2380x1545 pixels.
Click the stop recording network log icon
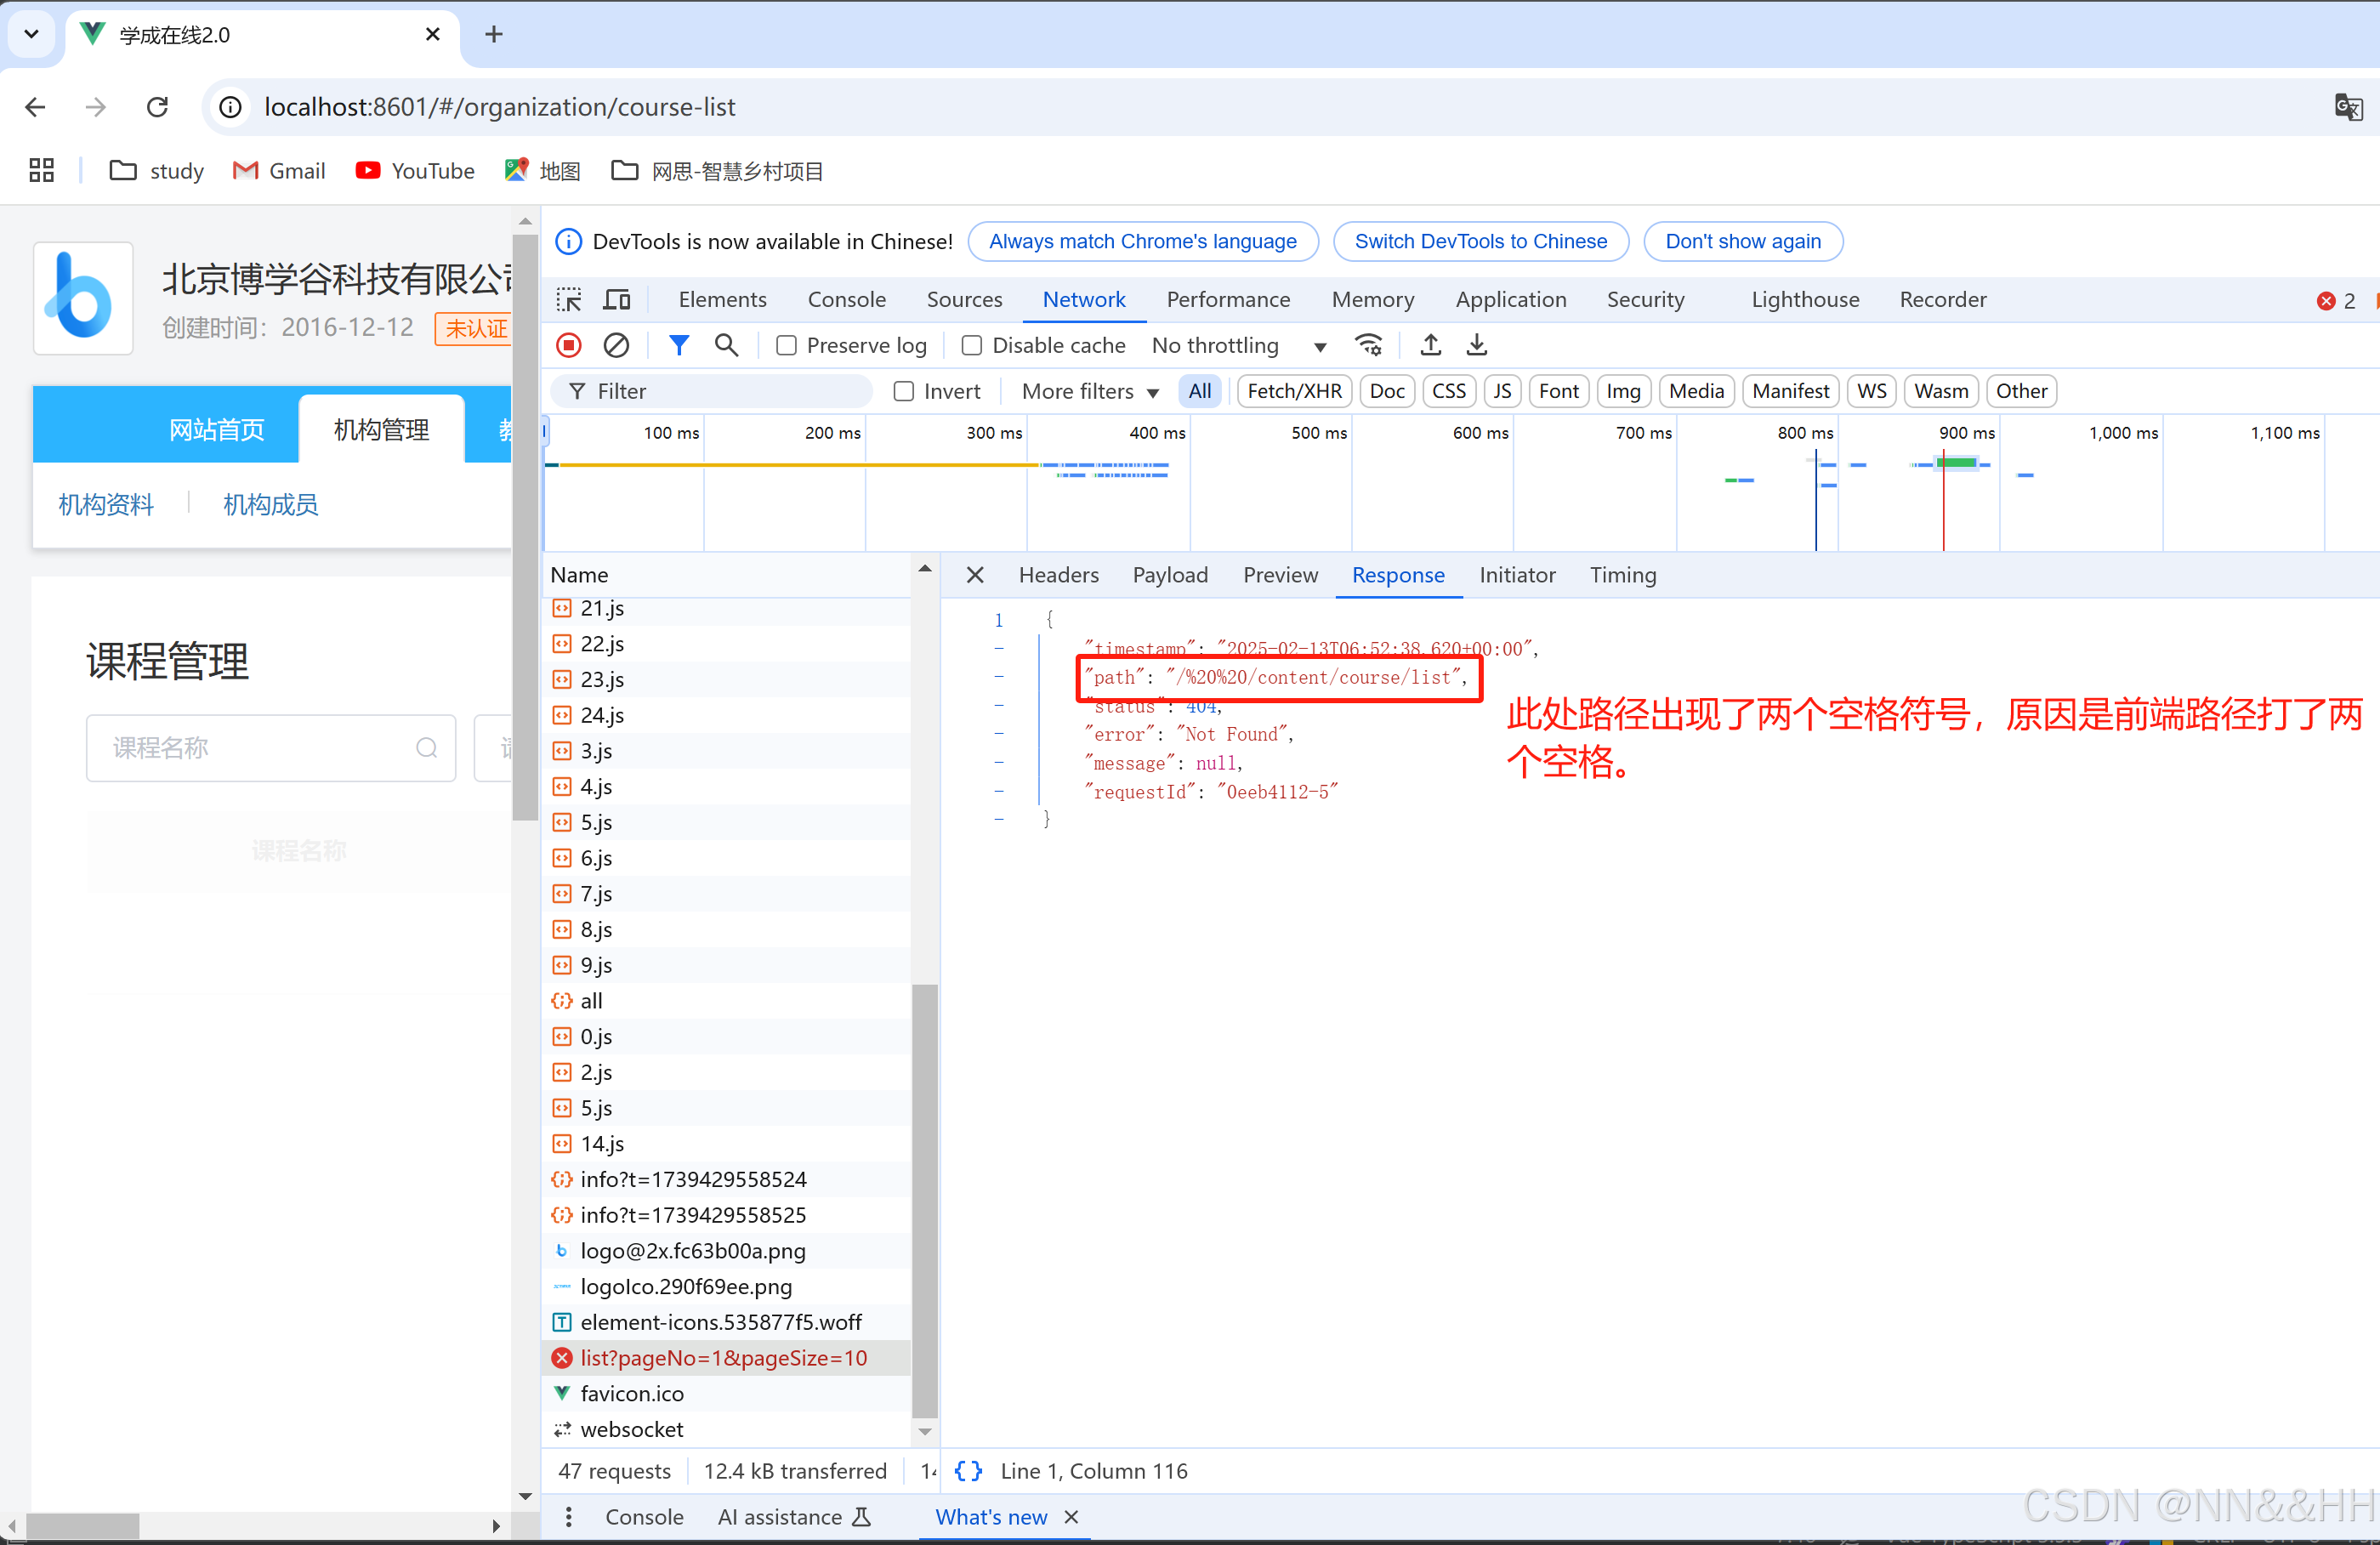tap(569, 345)
